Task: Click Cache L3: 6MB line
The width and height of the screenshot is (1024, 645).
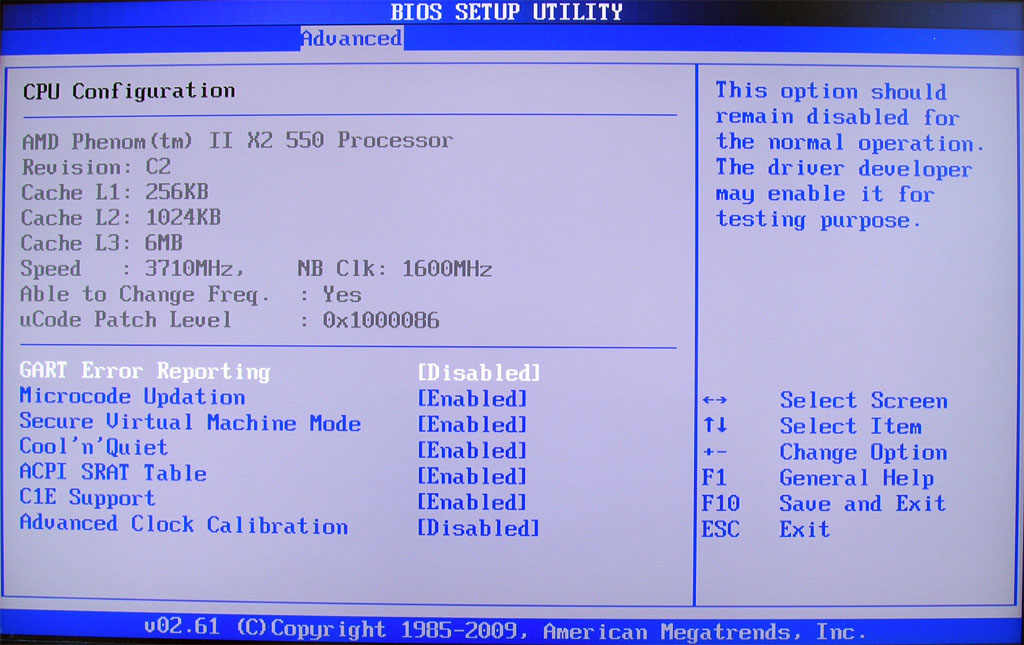Action: click(x=102, y=243)
